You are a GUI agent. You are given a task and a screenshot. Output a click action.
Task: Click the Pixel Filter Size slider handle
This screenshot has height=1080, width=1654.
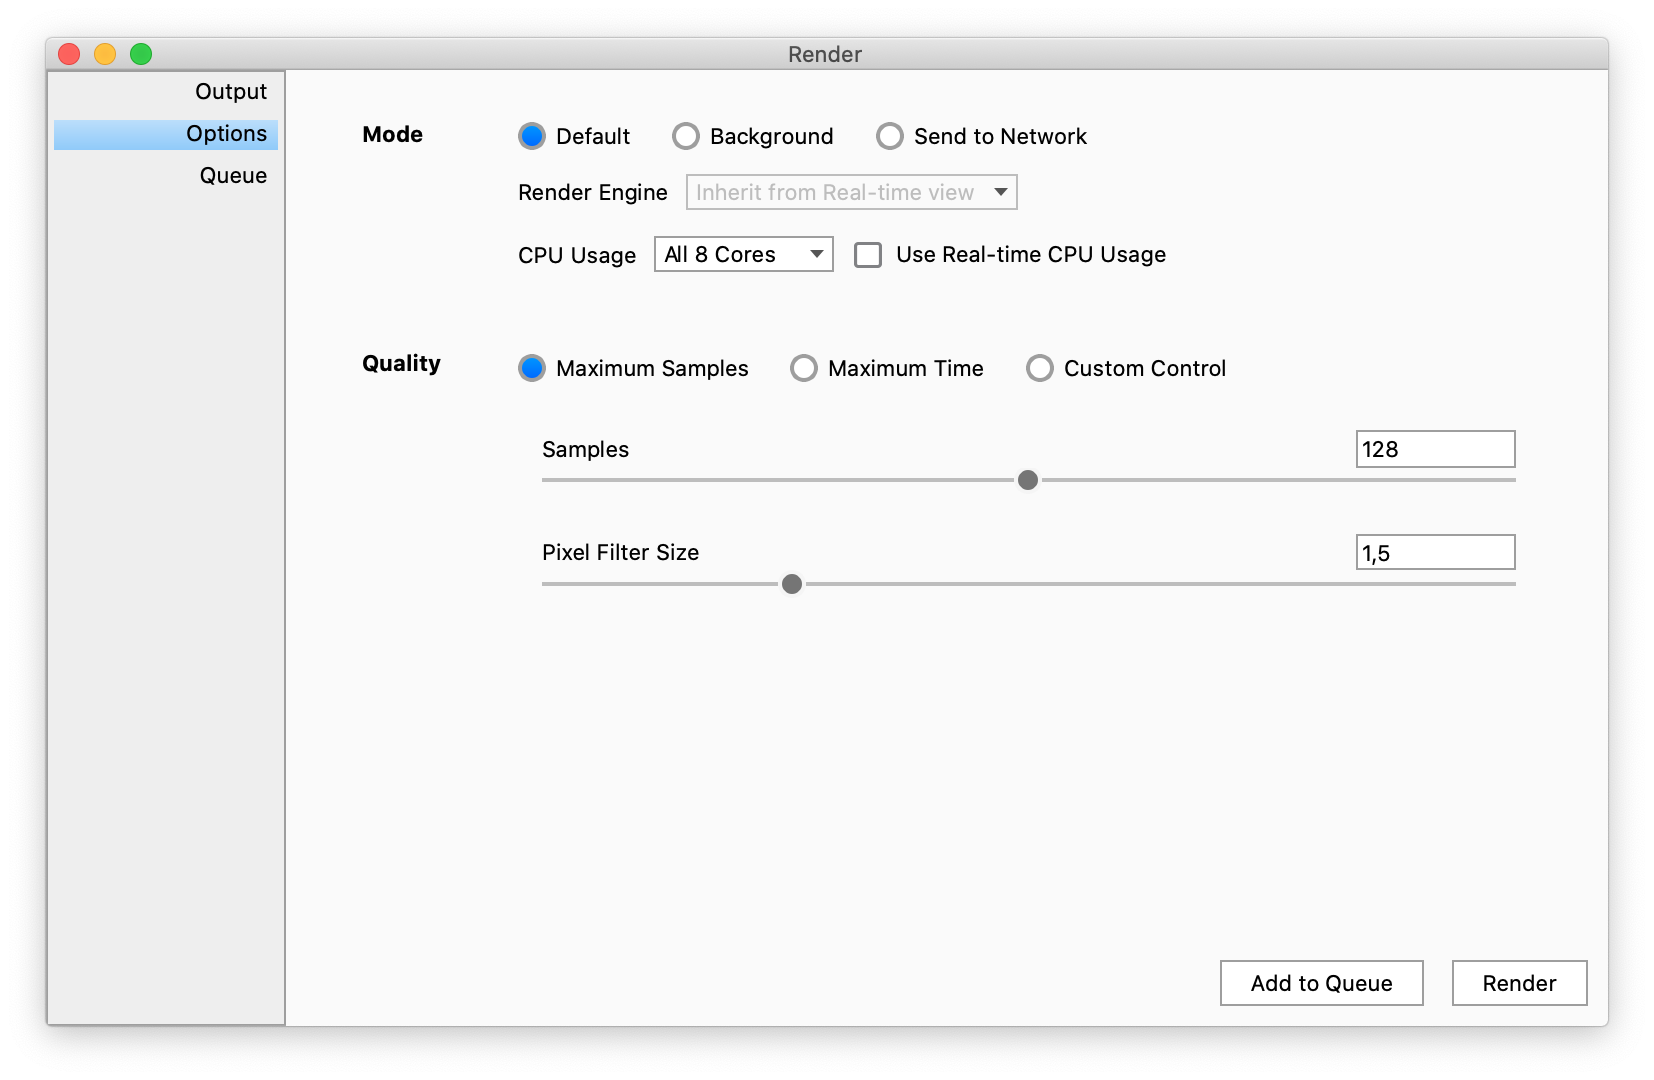[792, 584]
